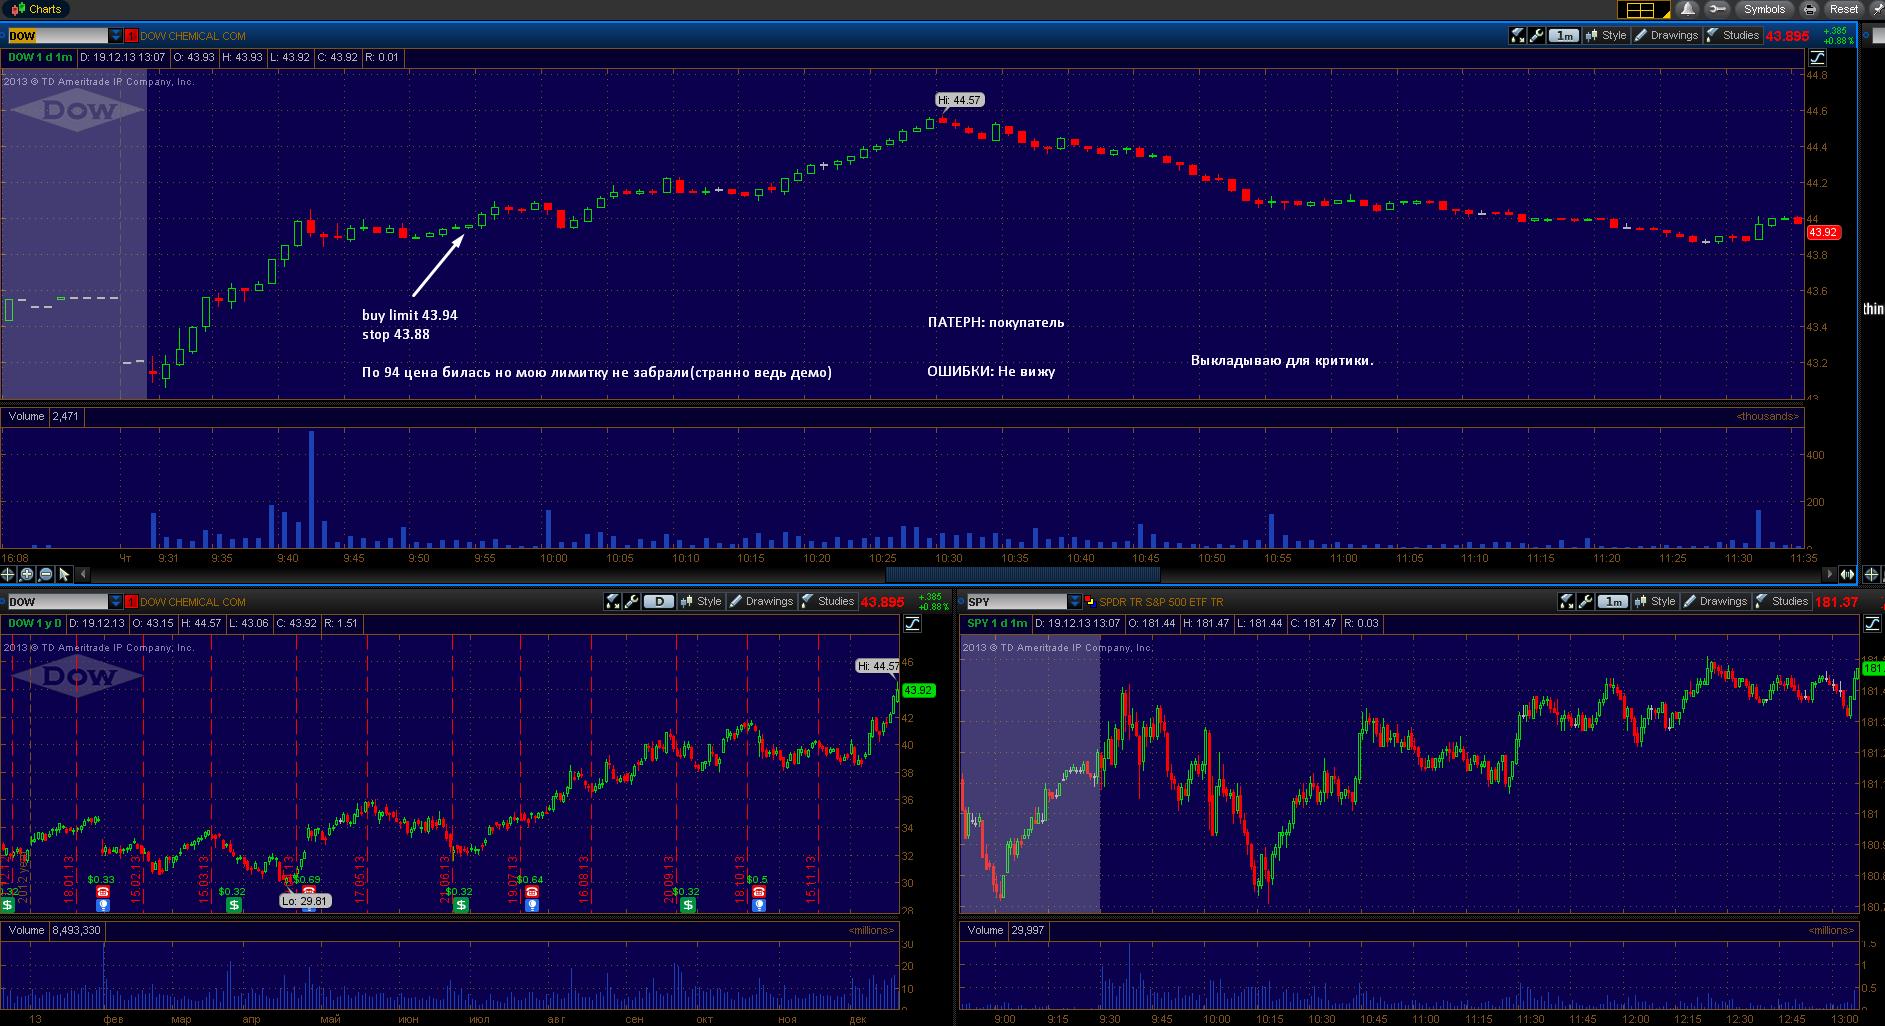
Task: Open Style menu on top DOW chart
Action: 1606,36
